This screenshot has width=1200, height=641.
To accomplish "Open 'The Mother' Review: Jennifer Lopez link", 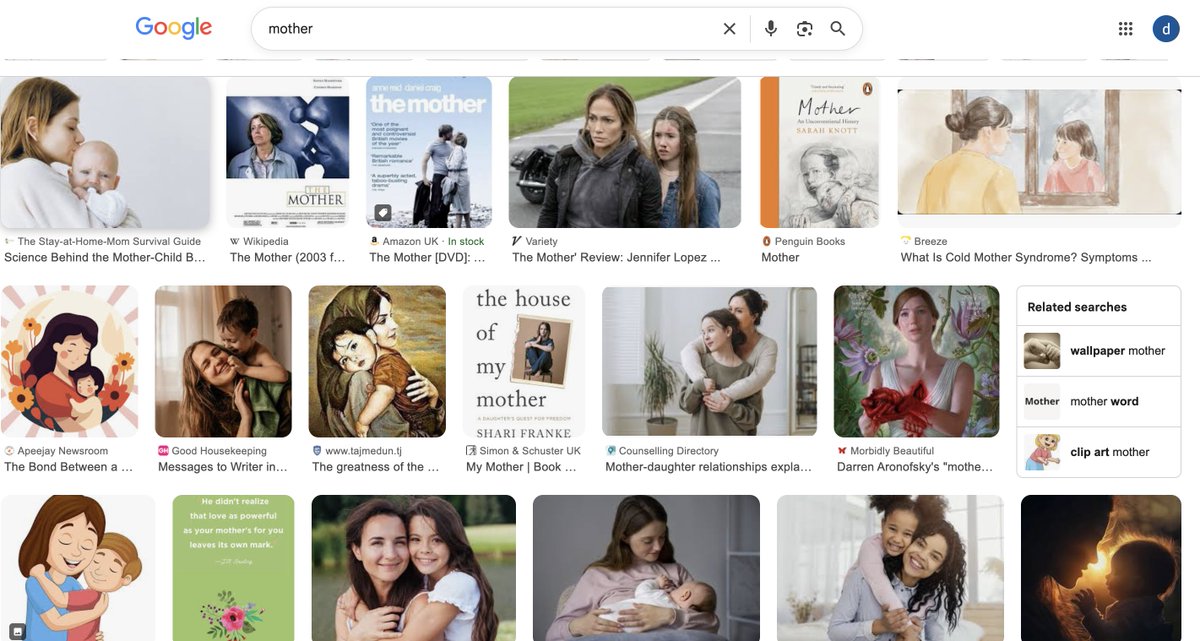I will [x=616, y=257].
